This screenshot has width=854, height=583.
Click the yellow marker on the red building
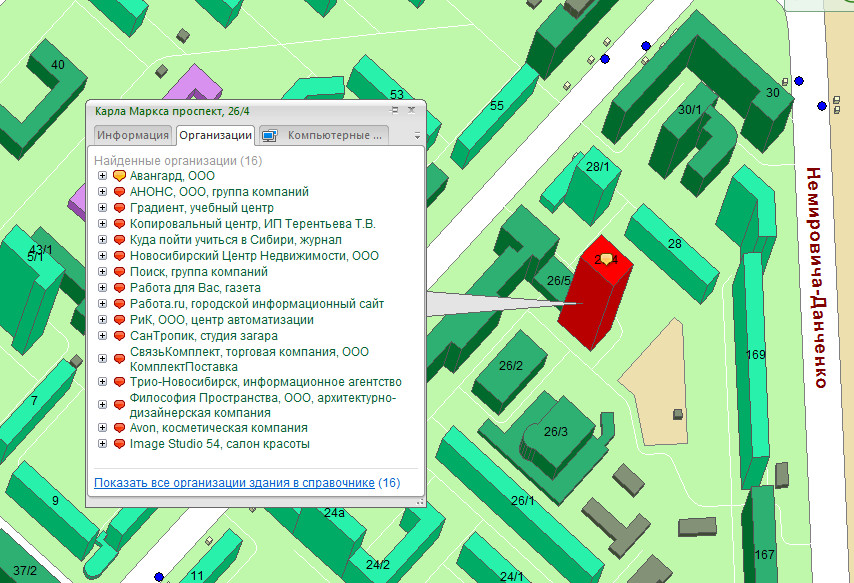pos(606,259)
